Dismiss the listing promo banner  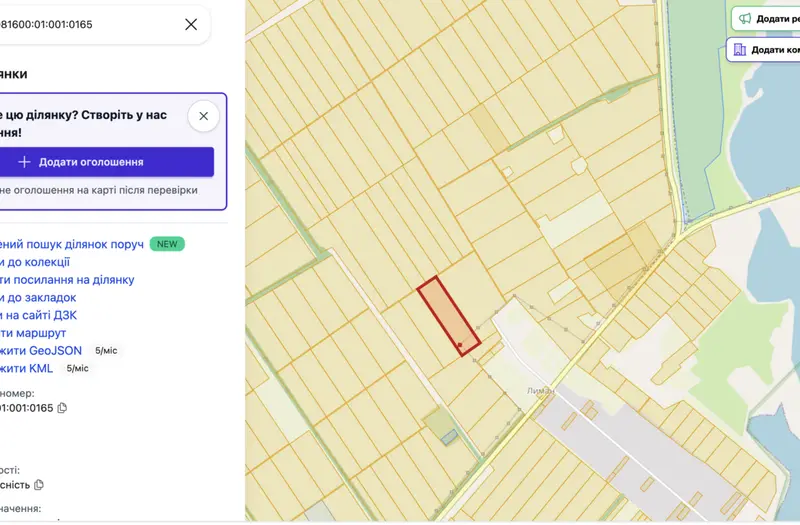204,116
